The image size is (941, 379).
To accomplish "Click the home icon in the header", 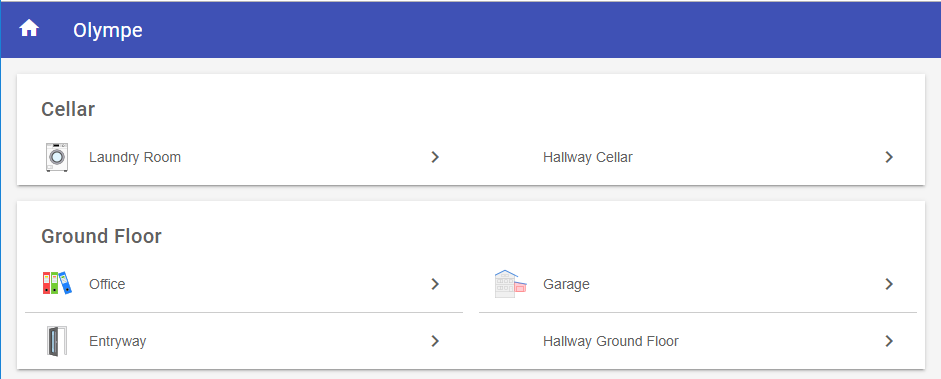I will [29, 28].
